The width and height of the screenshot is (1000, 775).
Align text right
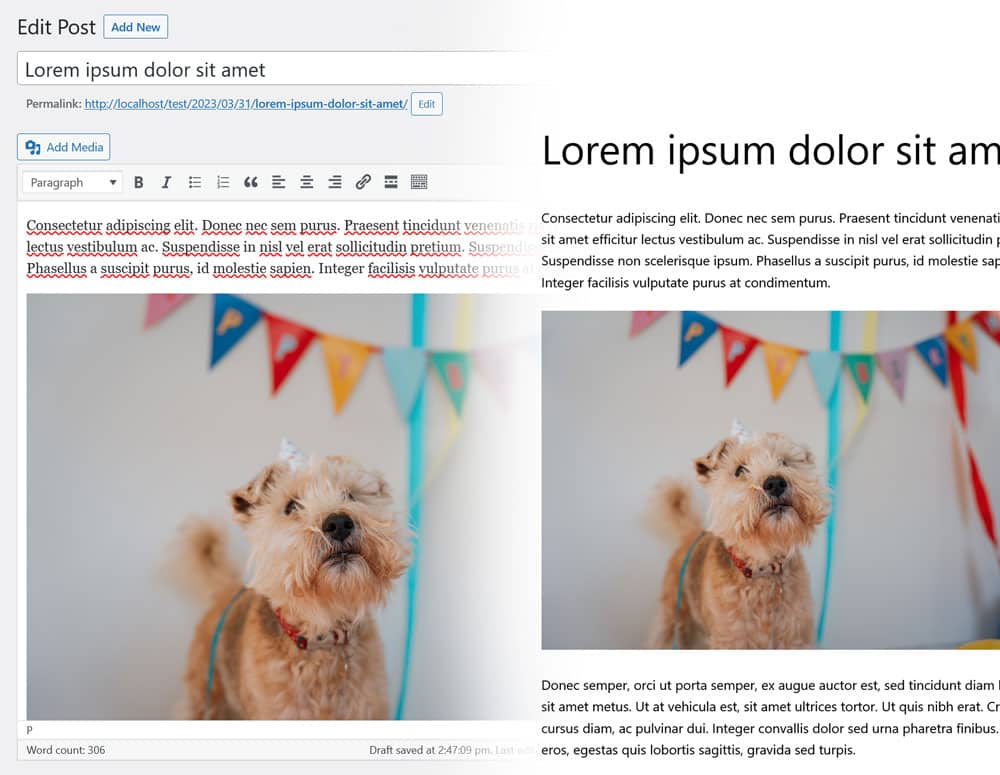click(x=335, y=182)
